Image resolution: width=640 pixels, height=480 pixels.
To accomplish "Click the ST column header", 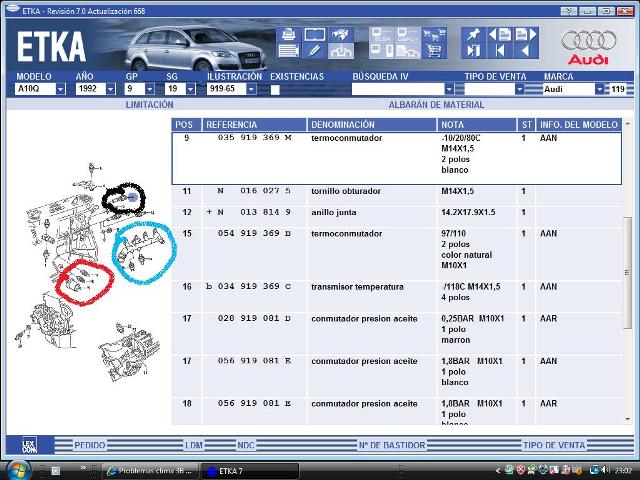I will pyautogui.click(x=527, y=124).
